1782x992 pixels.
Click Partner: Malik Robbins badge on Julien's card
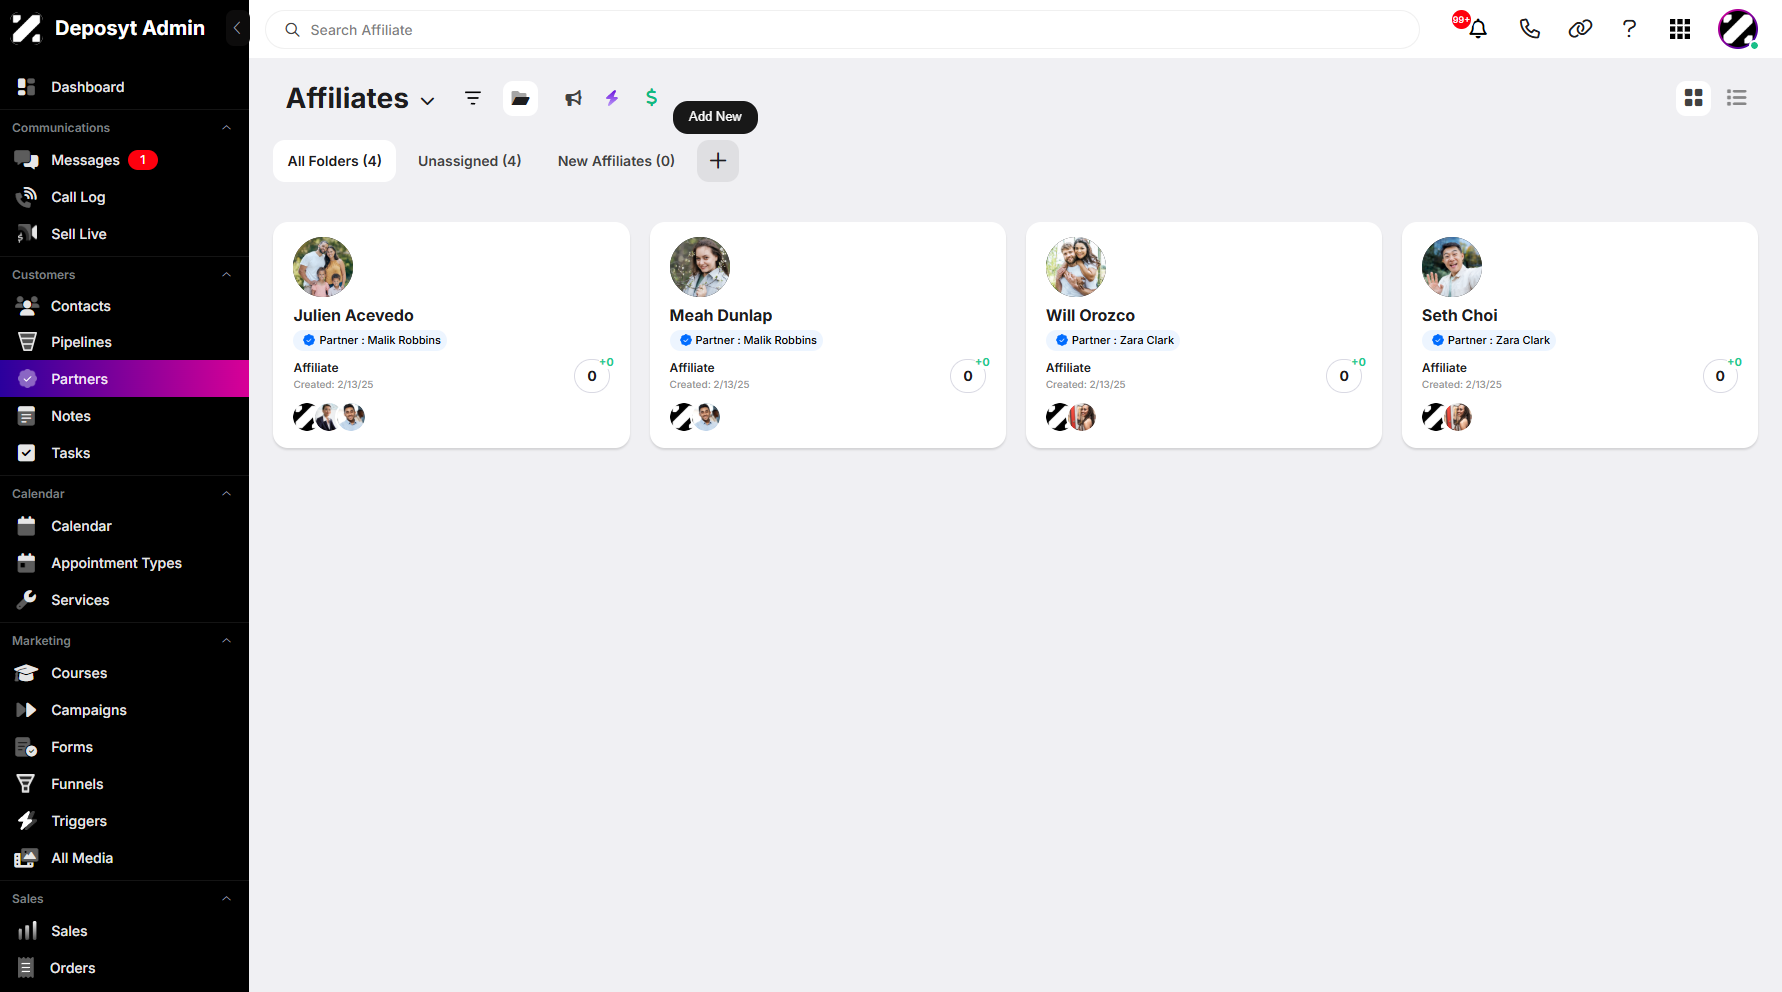371,340
